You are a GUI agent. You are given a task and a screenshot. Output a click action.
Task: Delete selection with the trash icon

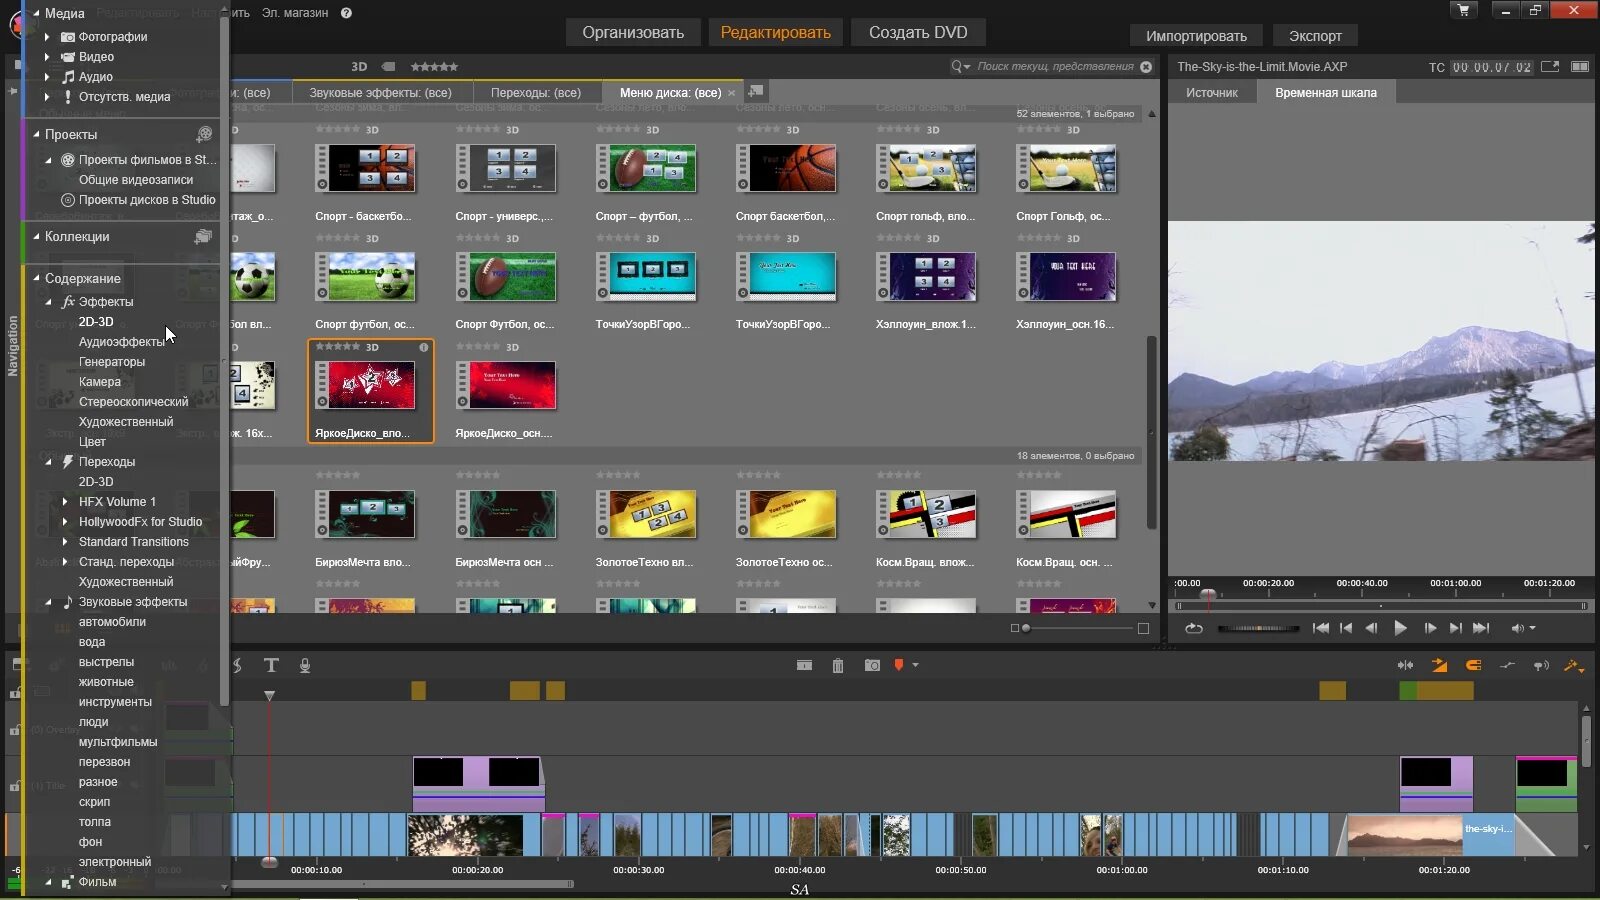(838, 665)
